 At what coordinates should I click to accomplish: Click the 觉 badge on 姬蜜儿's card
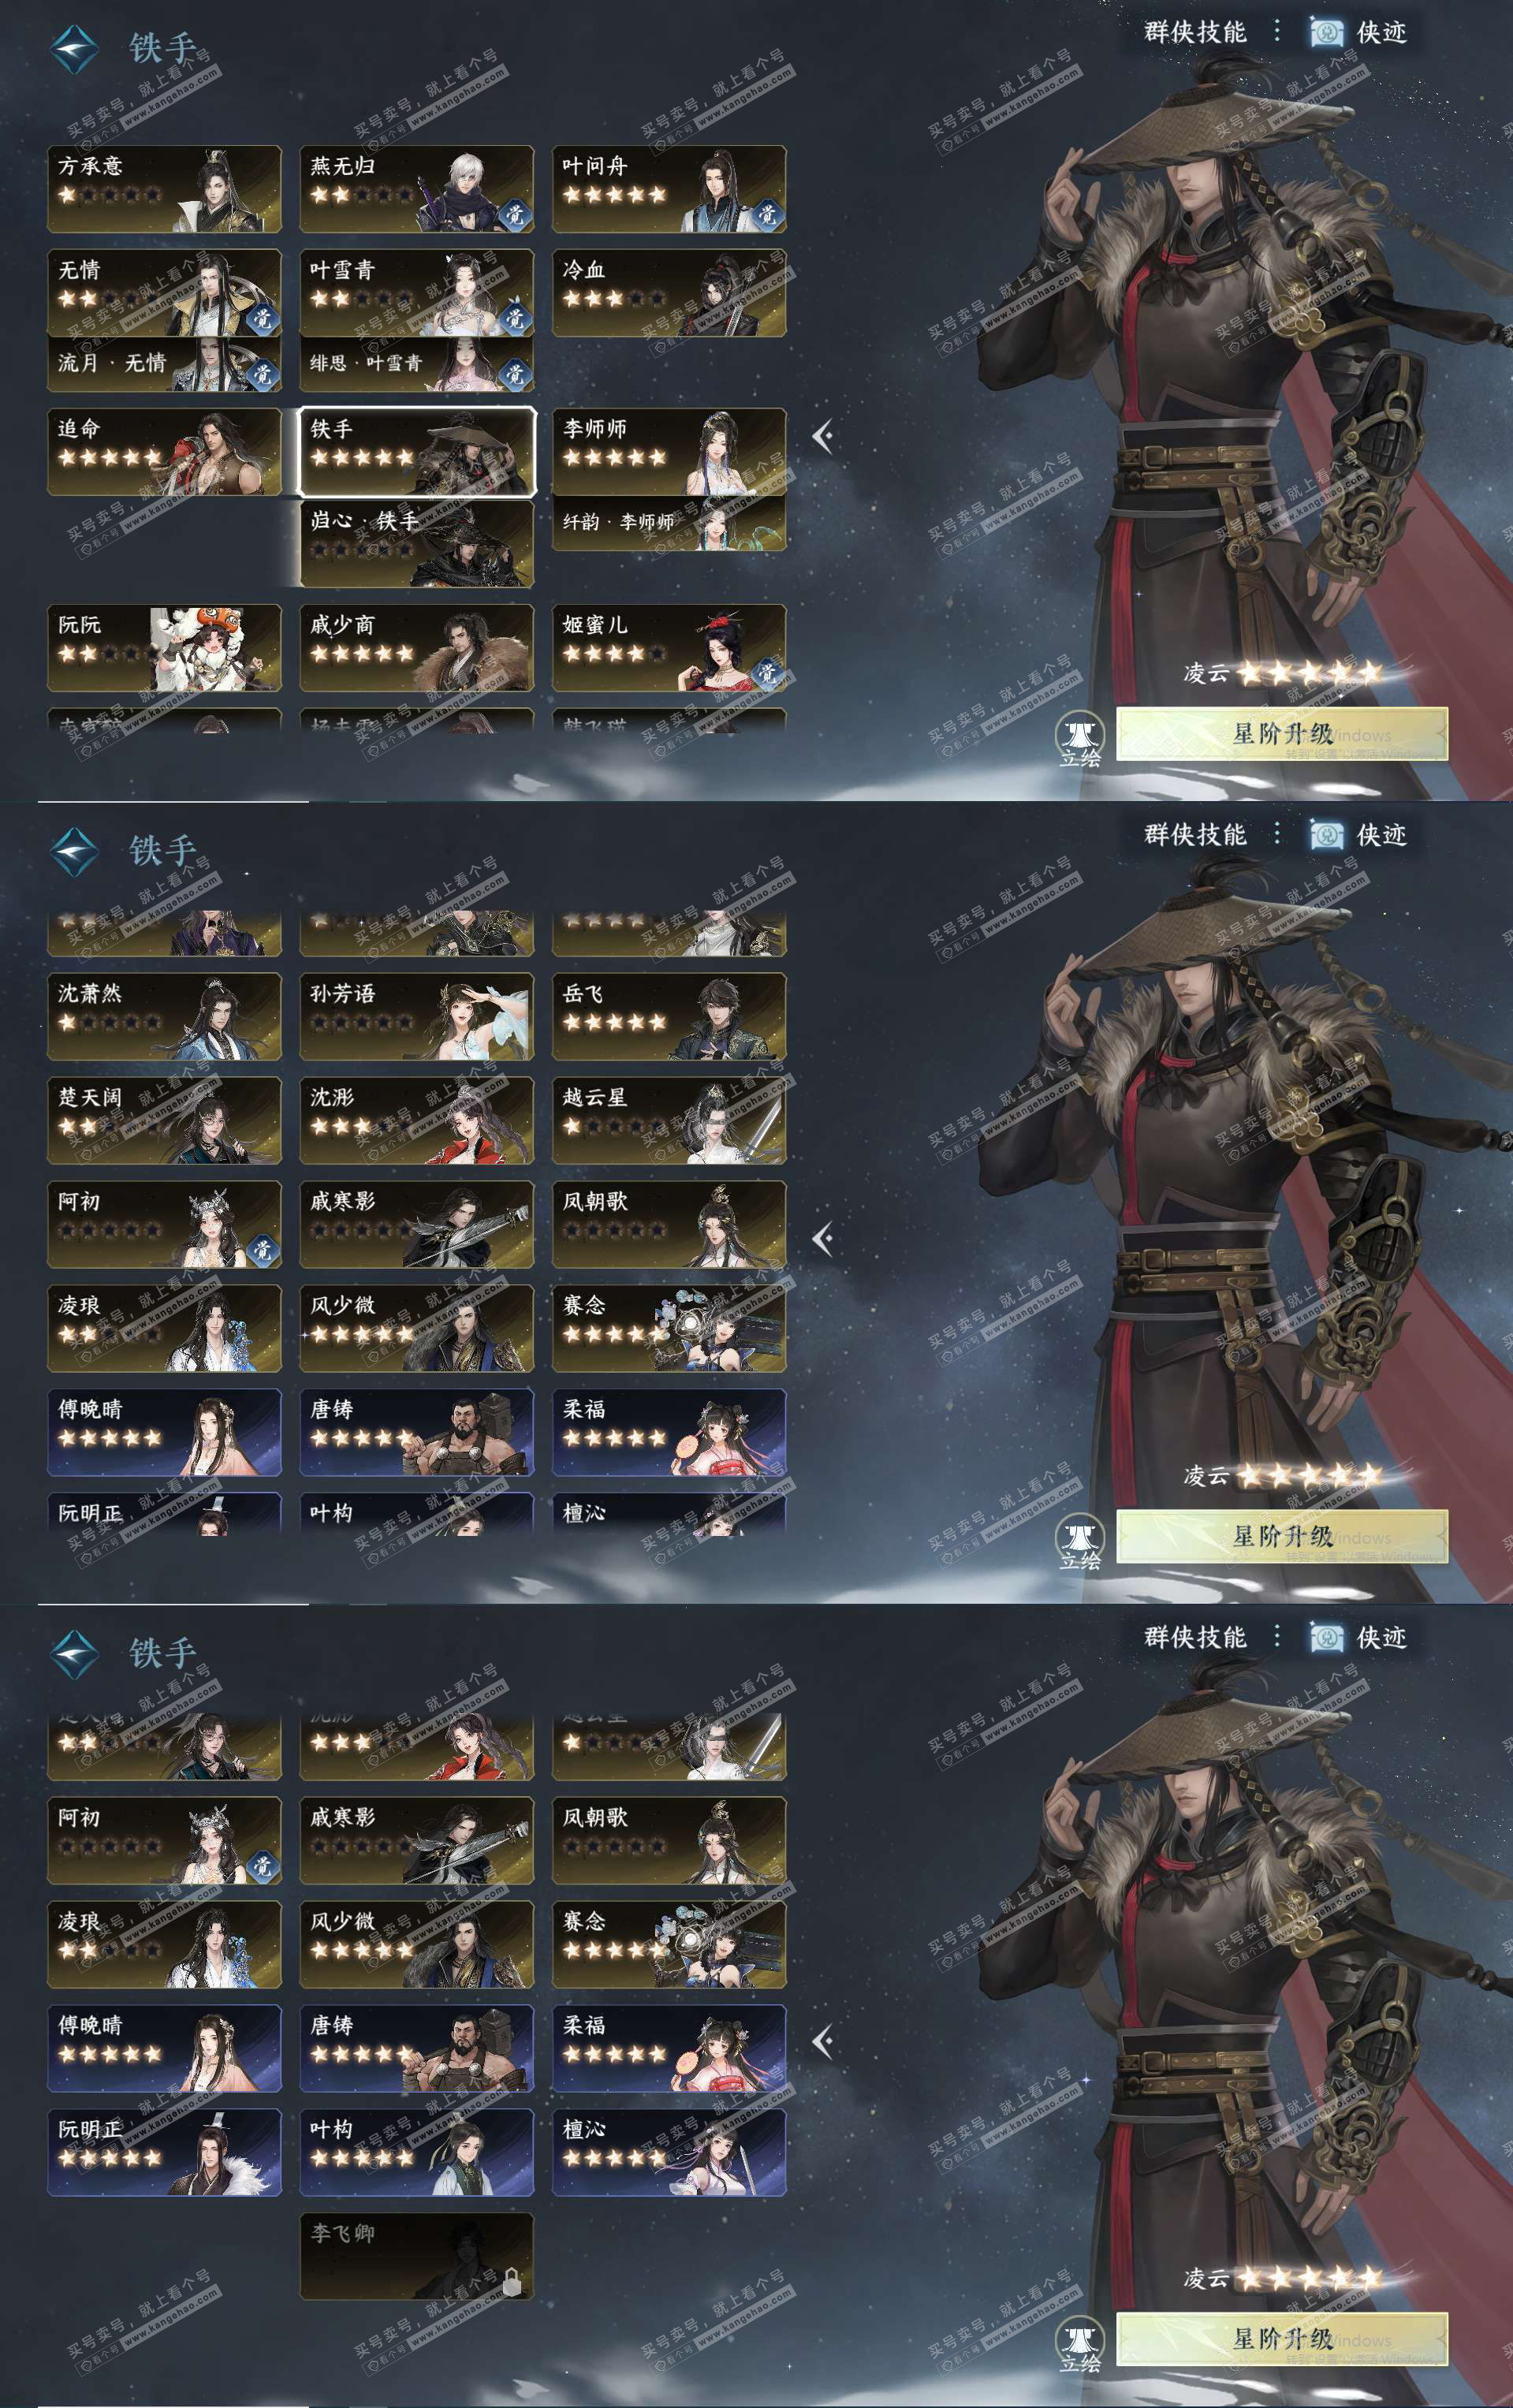click(767, 672)
